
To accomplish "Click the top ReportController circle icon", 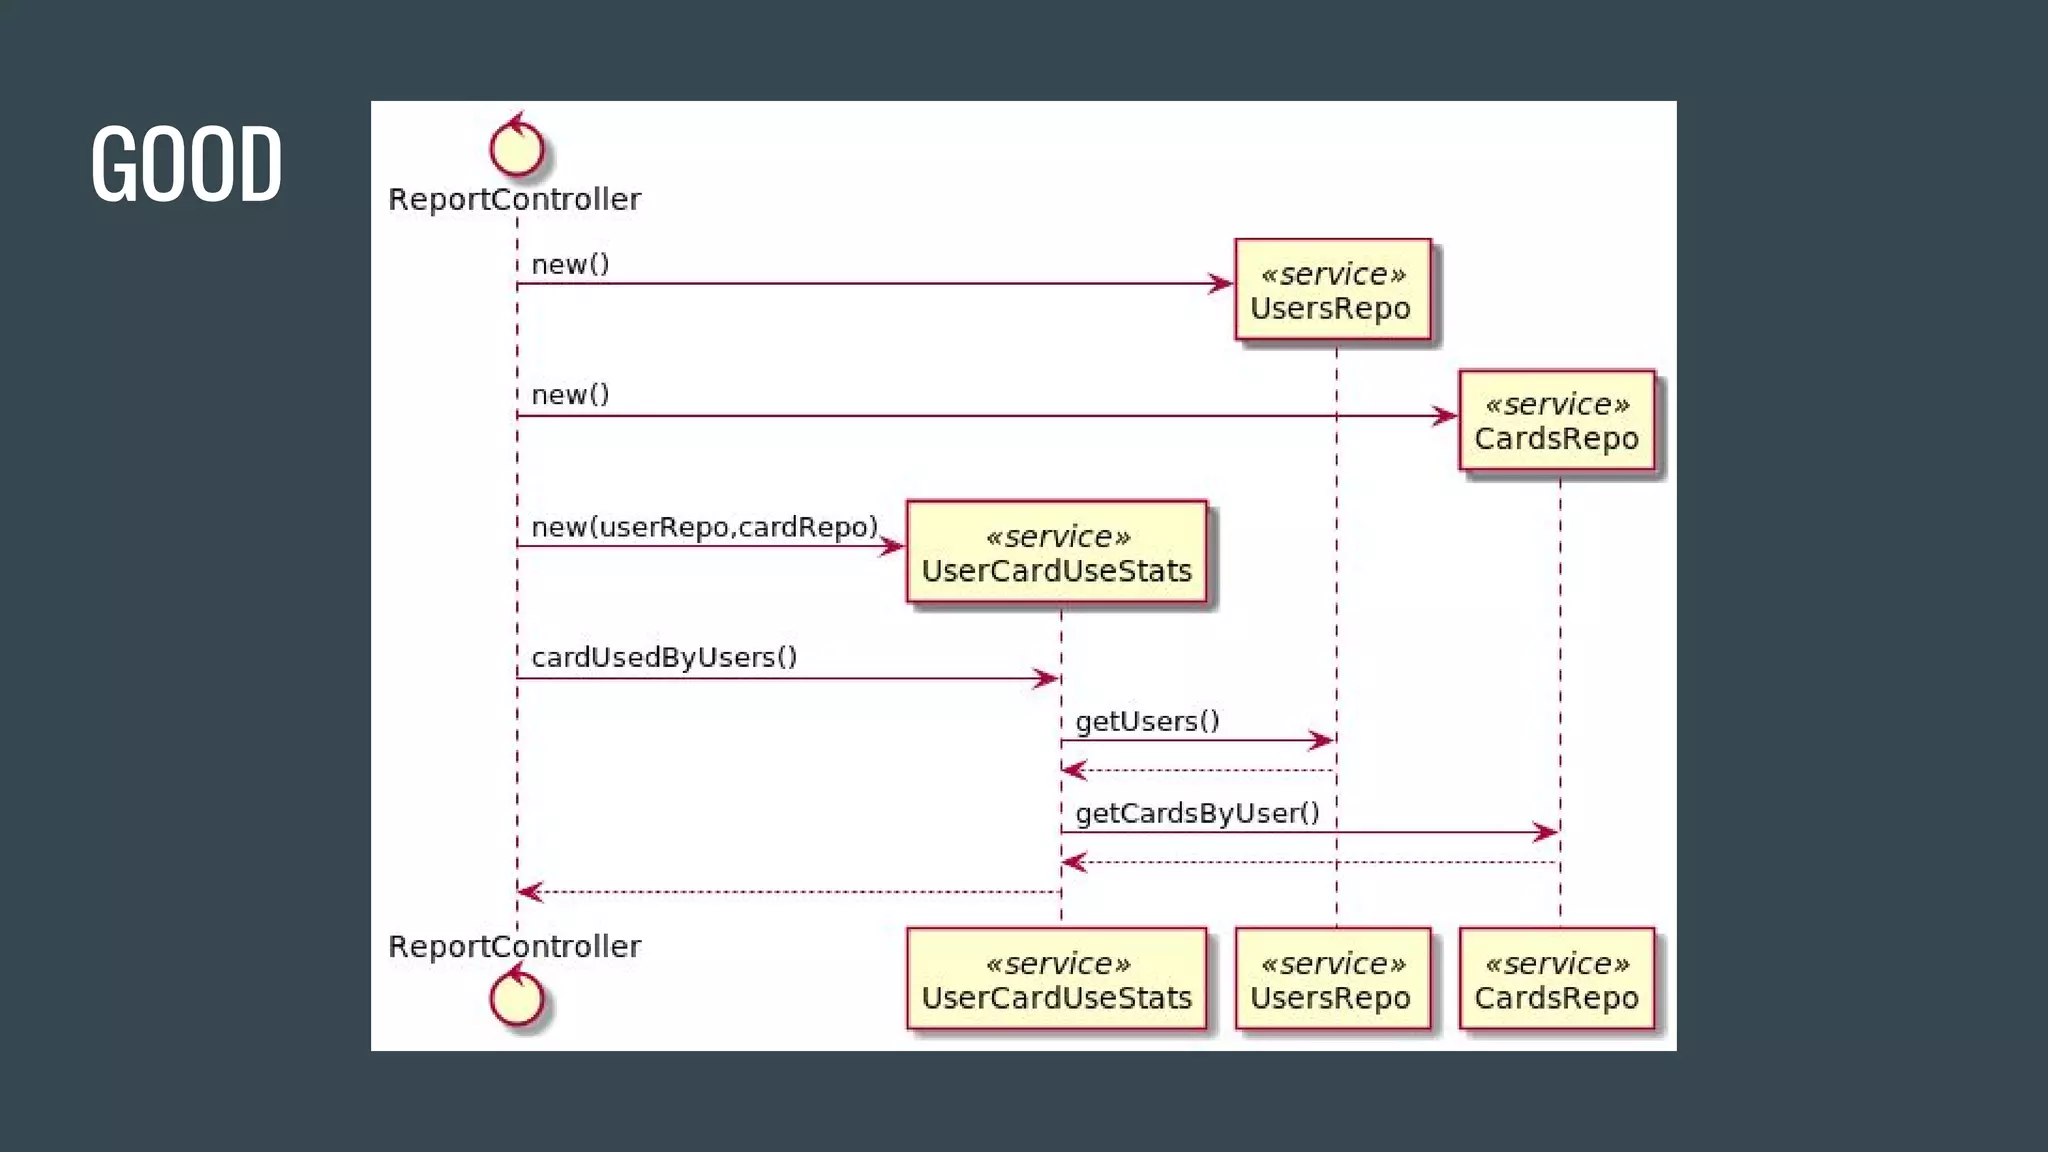I will [517, 148].
